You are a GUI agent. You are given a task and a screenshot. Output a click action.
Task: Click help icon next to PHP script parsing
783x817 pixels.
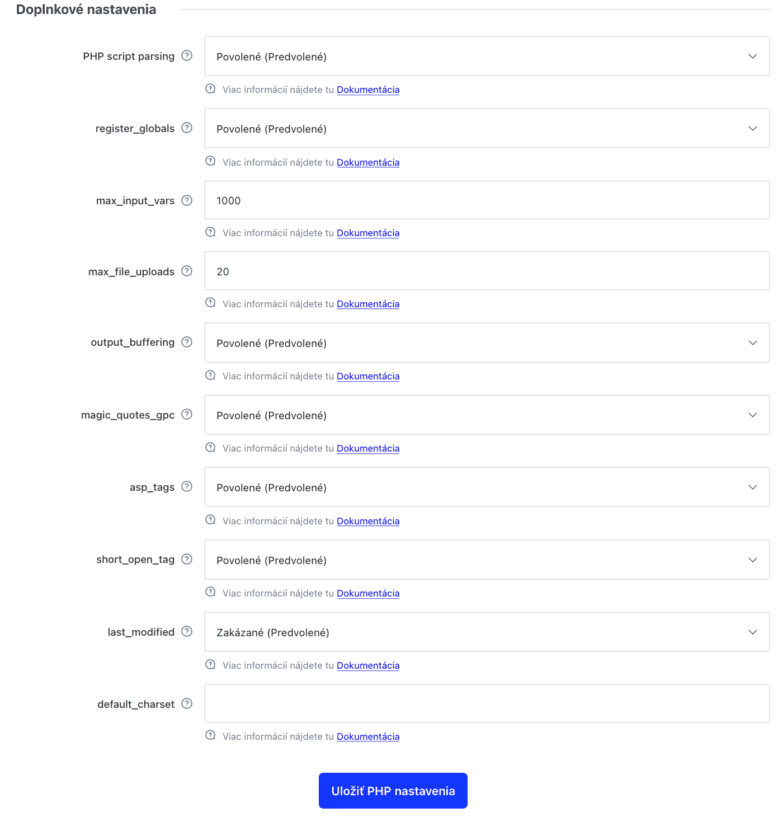click(x=187, y=56)
